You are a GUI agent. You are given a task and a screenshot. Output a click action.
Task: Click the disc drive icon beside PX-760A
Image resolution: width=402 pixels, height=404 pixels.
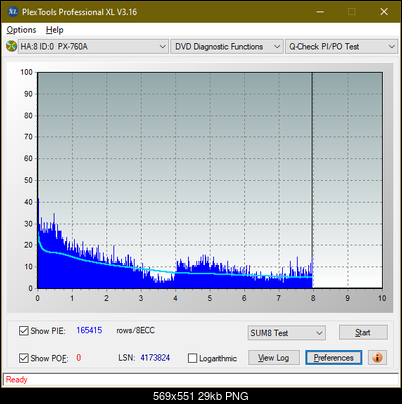[x=12, y=46]
